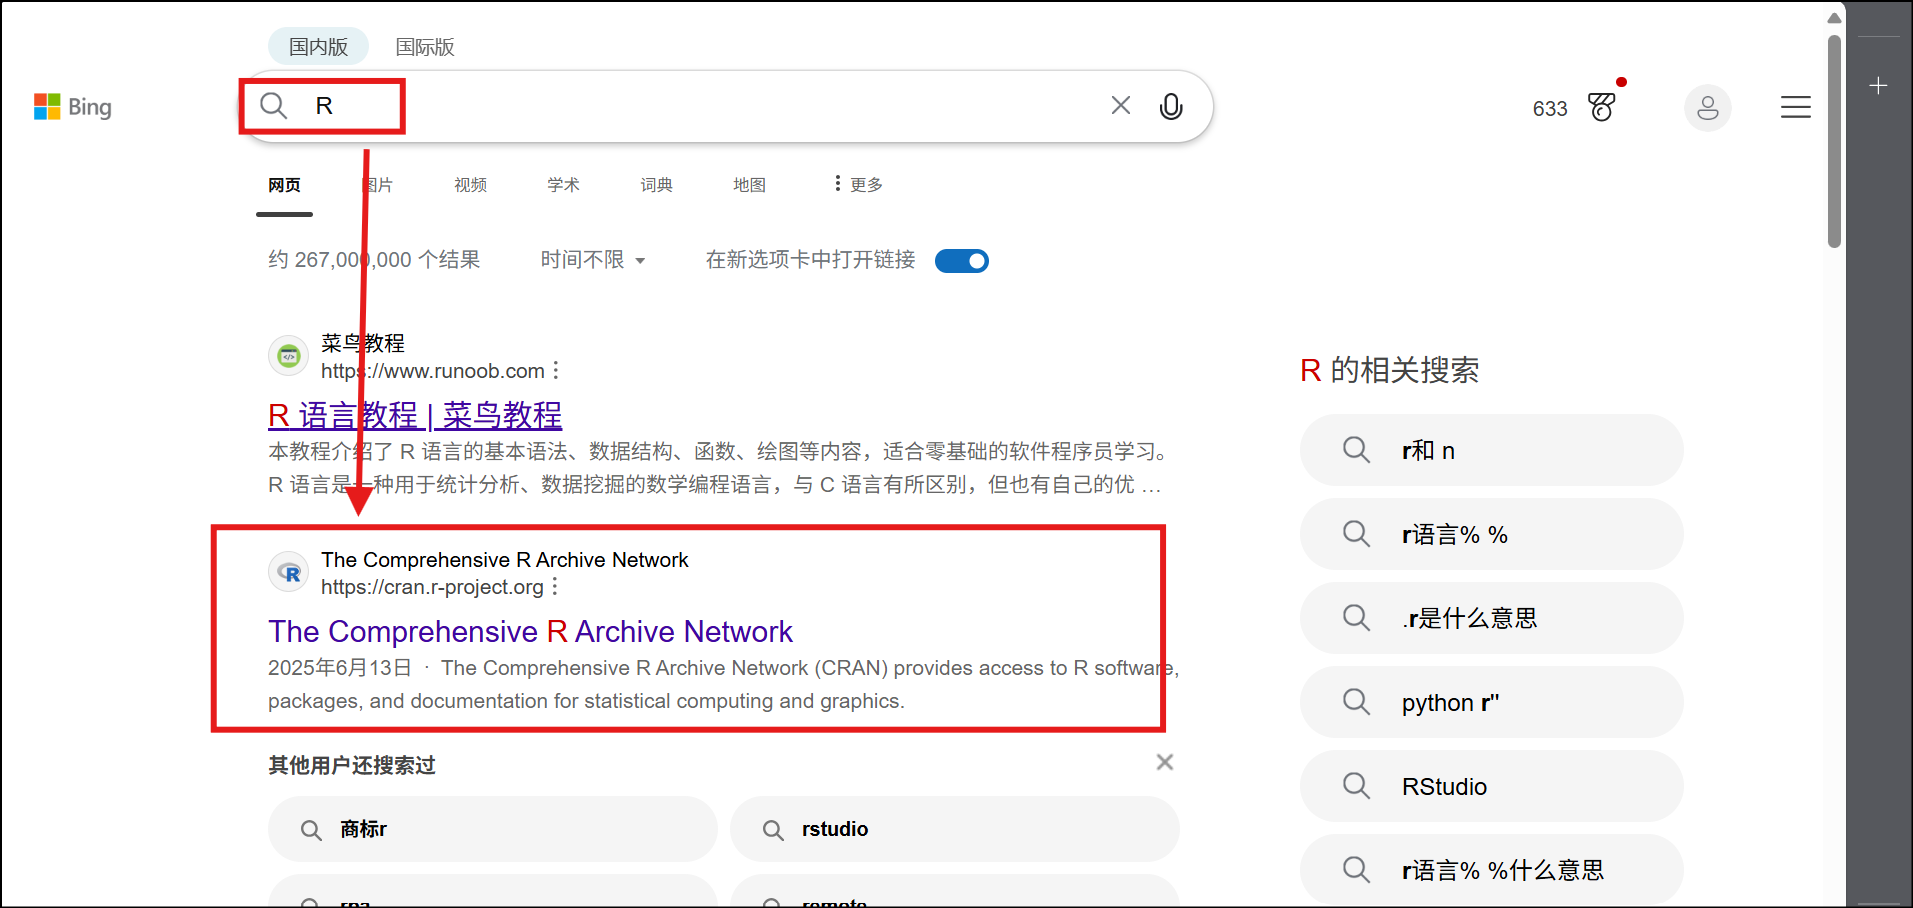Image resolution: width=1913 pixels, height=908 pixels.
Task: Search related suggestion r语言% %什么意思
Action: (x=1491, y=870)
